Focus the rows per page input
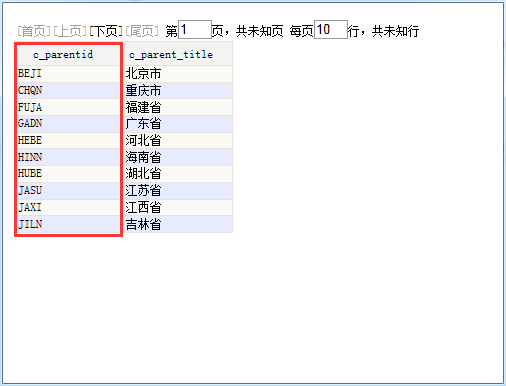Image resolution: width=506 pixels, height=386 pixels. point(331,30)
